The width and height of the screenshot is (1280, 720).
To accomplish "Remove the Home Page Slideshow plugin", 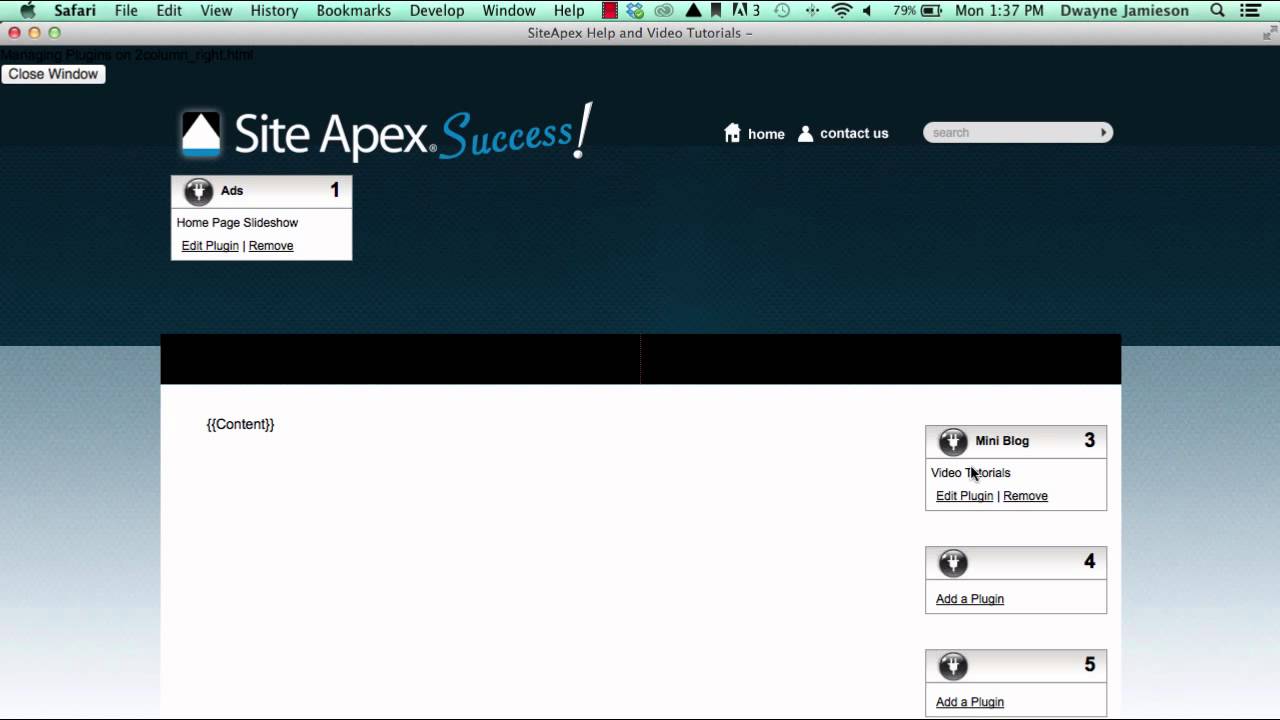I will click(271, 246).
